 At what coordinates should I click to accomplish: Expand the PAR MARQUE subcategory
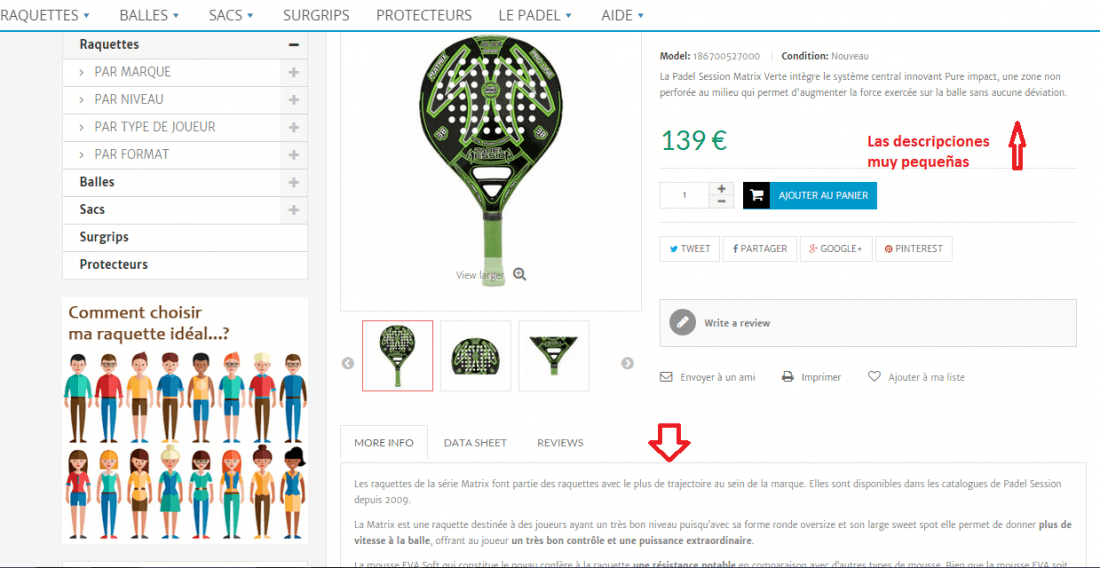click(x=293, y=72)
